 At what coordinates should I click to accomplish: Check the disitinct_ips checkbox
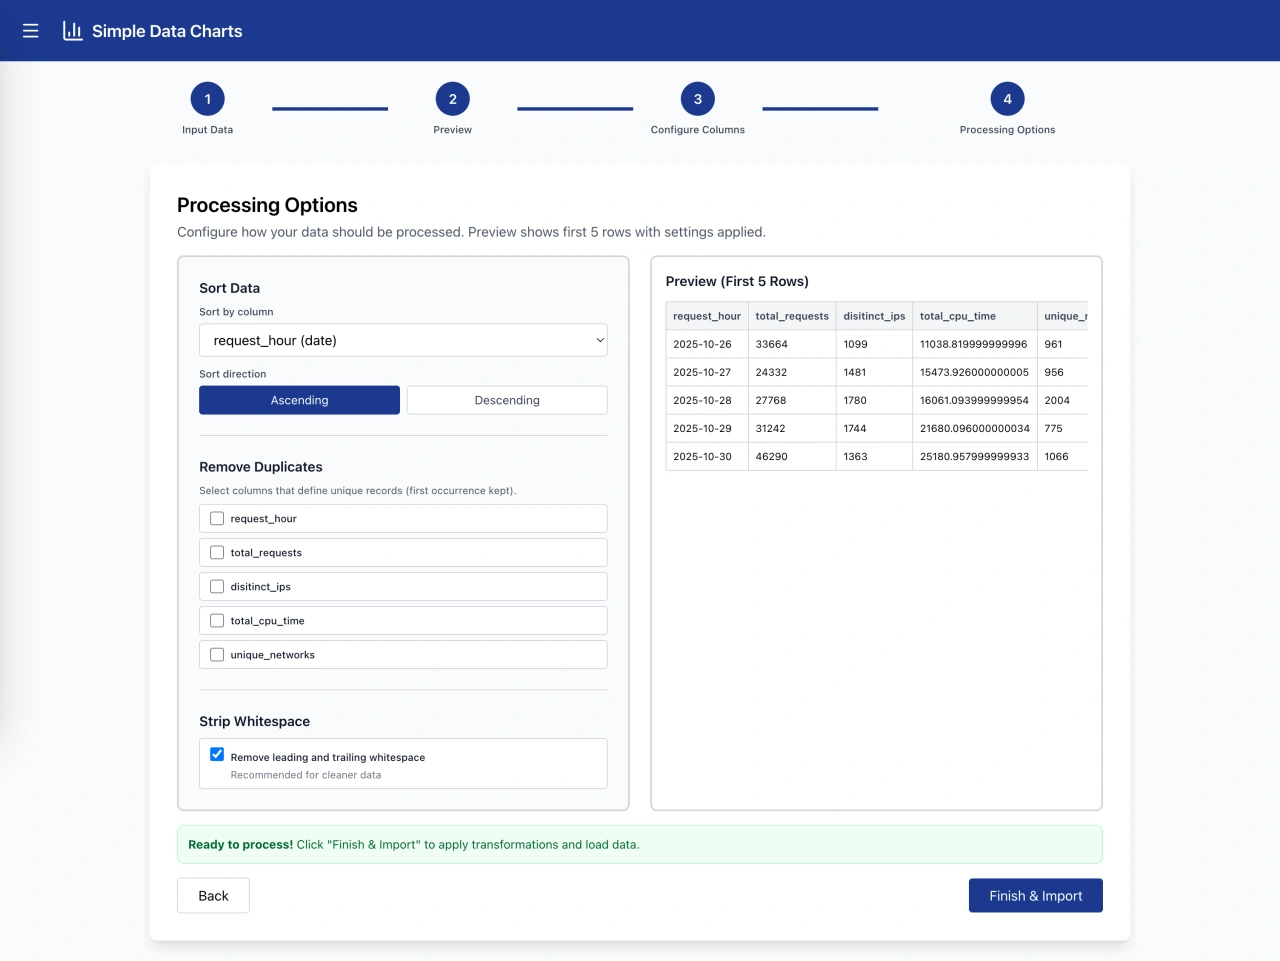(217, 586)
